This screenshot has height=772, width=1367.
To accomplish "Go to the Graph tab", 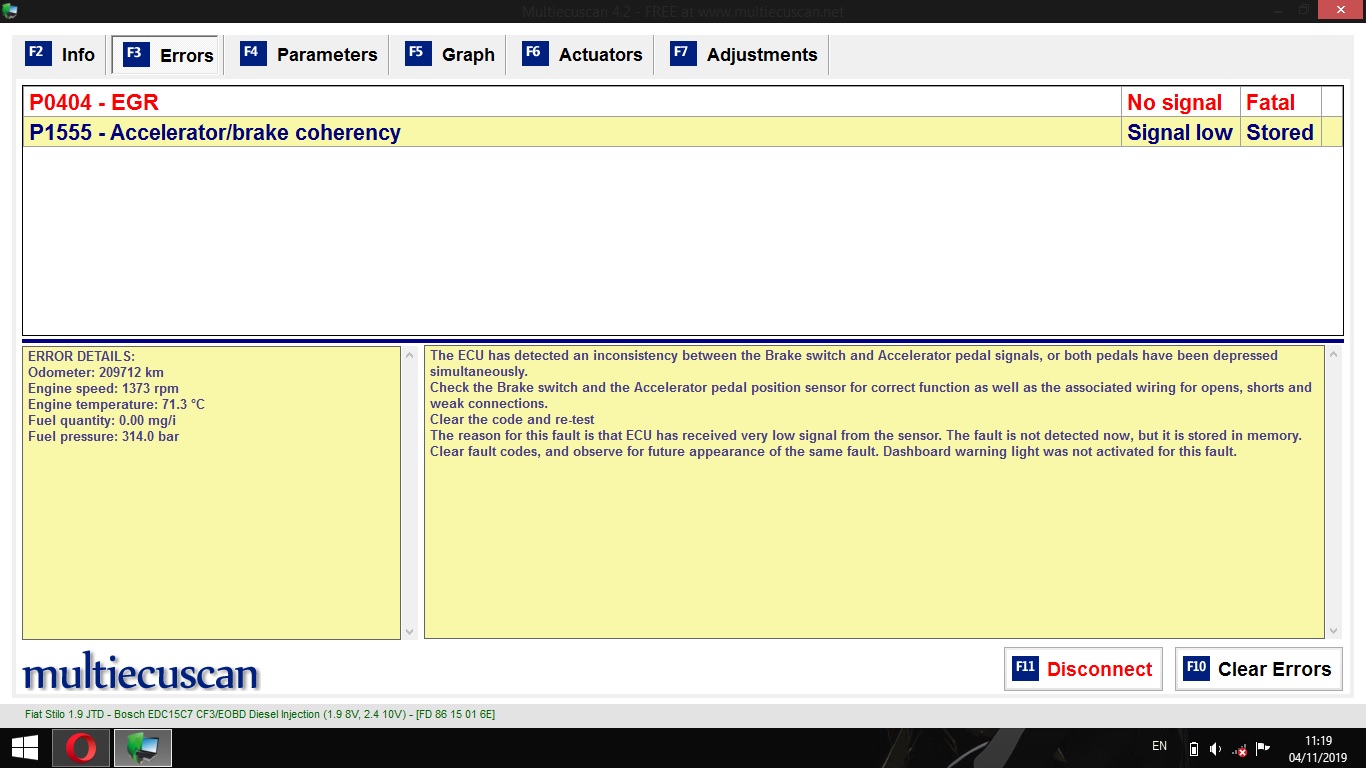I will click(x=450, y=55).
